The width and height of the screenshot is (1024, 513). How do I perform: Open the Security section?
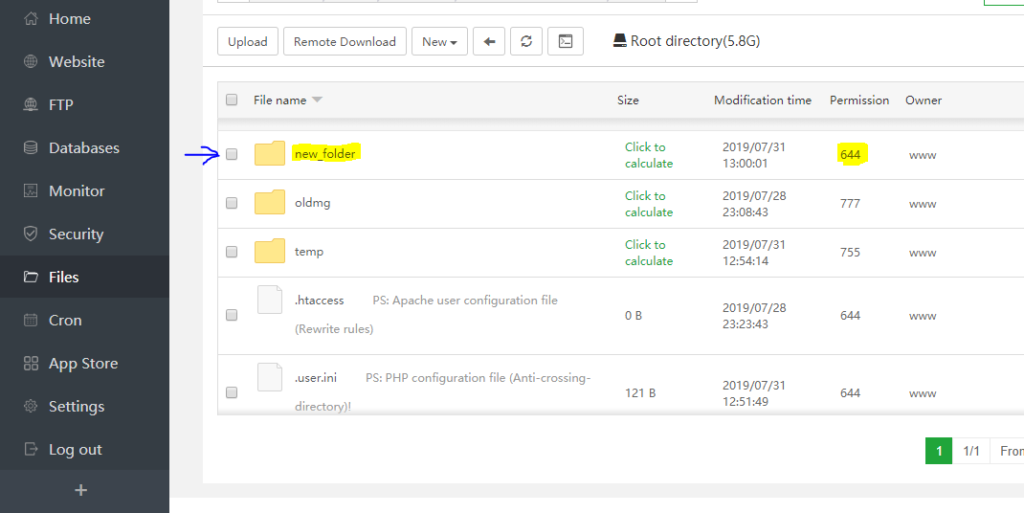coord(84,234)
